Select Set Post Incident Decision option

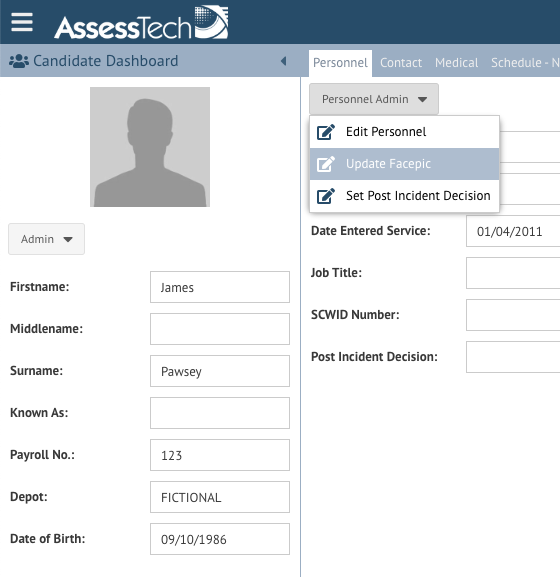click(x=404, y=196)
